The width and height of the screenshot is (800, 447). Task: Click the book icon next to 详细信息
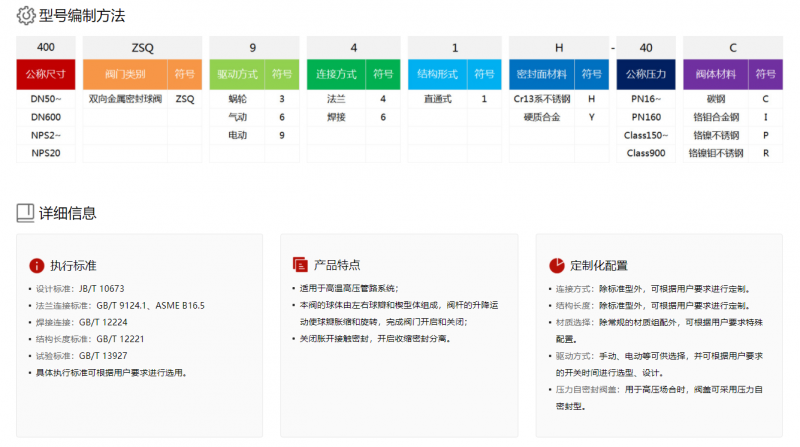pos(26,212)
